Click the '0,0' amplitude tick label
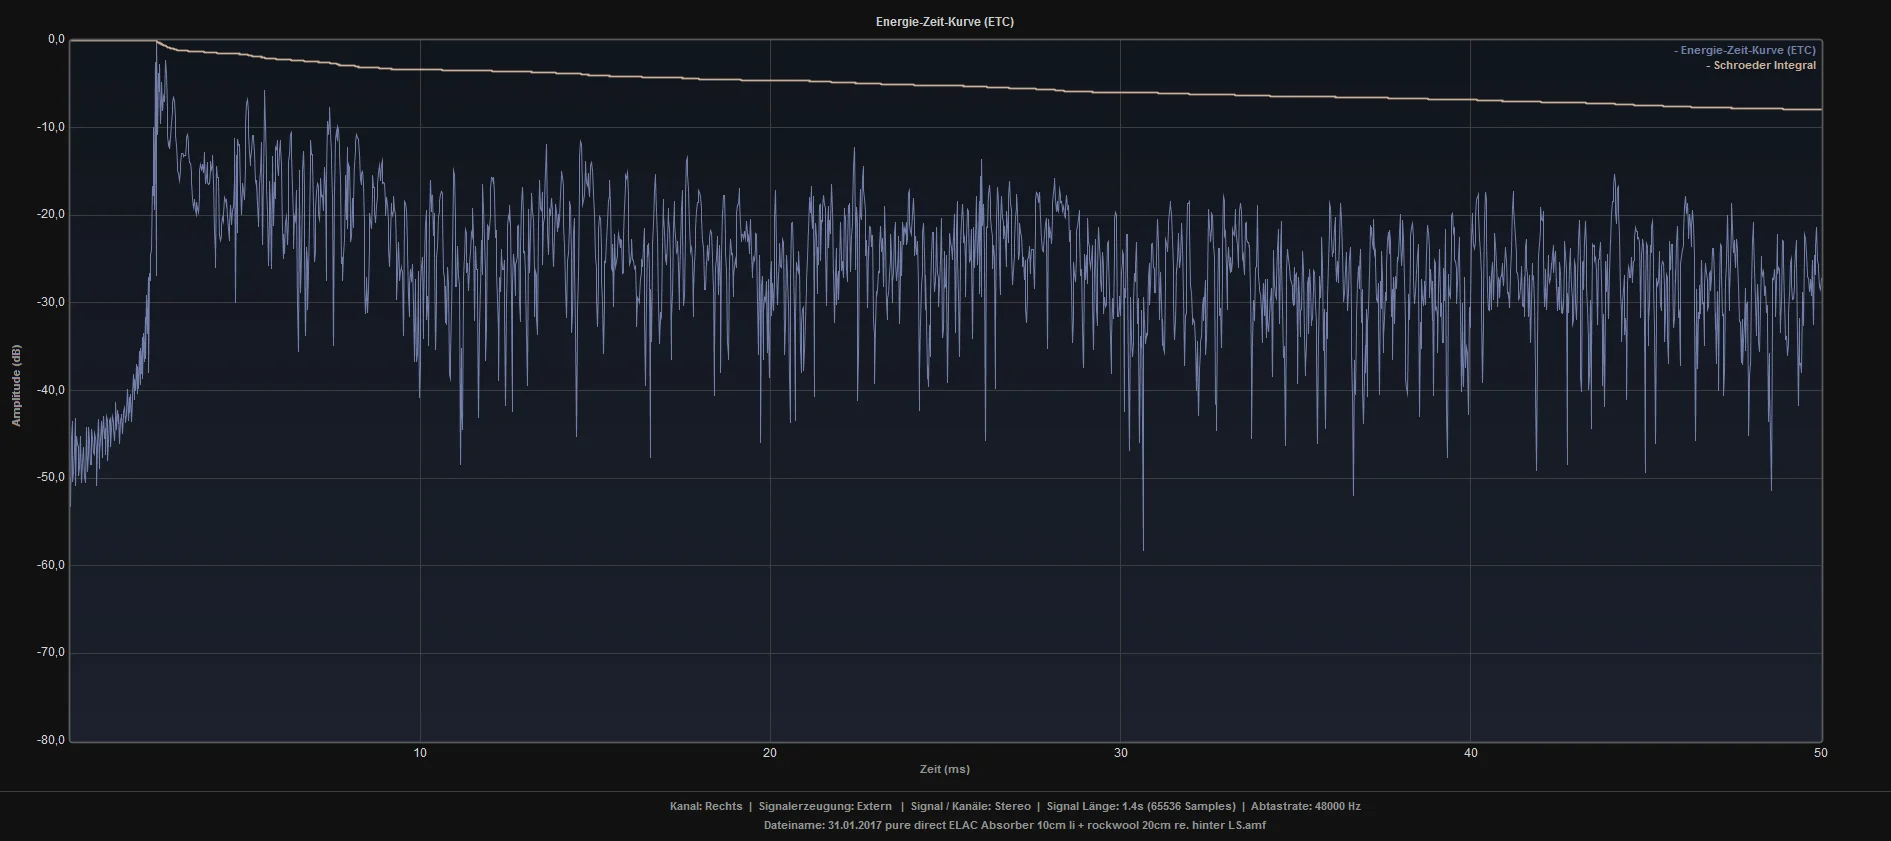1891x841 pixels. click(x=56, y=40)
